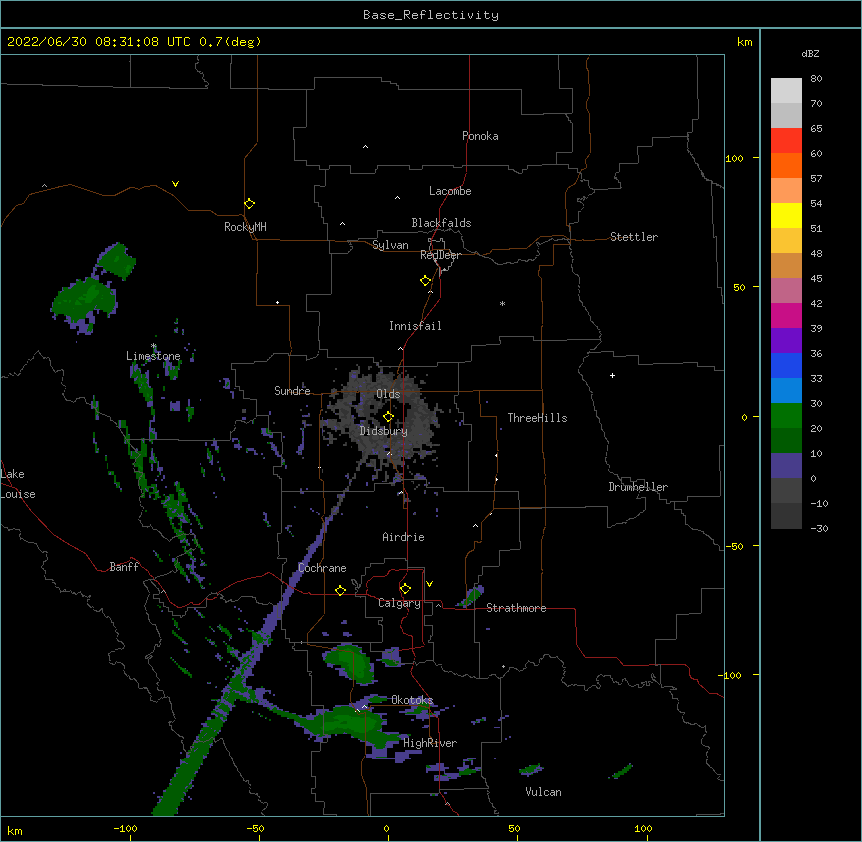The image size is (862, 842).
Task: Click the orange 57-60 dBZ legend swatch
Action: point(786,166)
